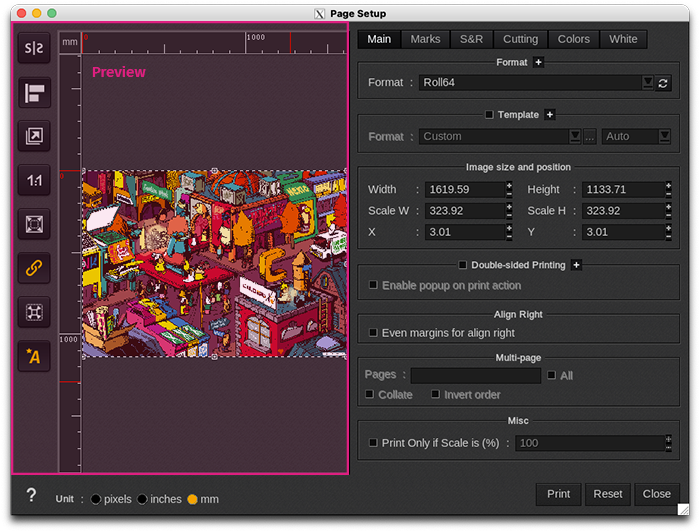Image resolution: width=700 pixels, height=531 pixels.
Task: Open the Auto template dropdown
Action: [665, 136]
